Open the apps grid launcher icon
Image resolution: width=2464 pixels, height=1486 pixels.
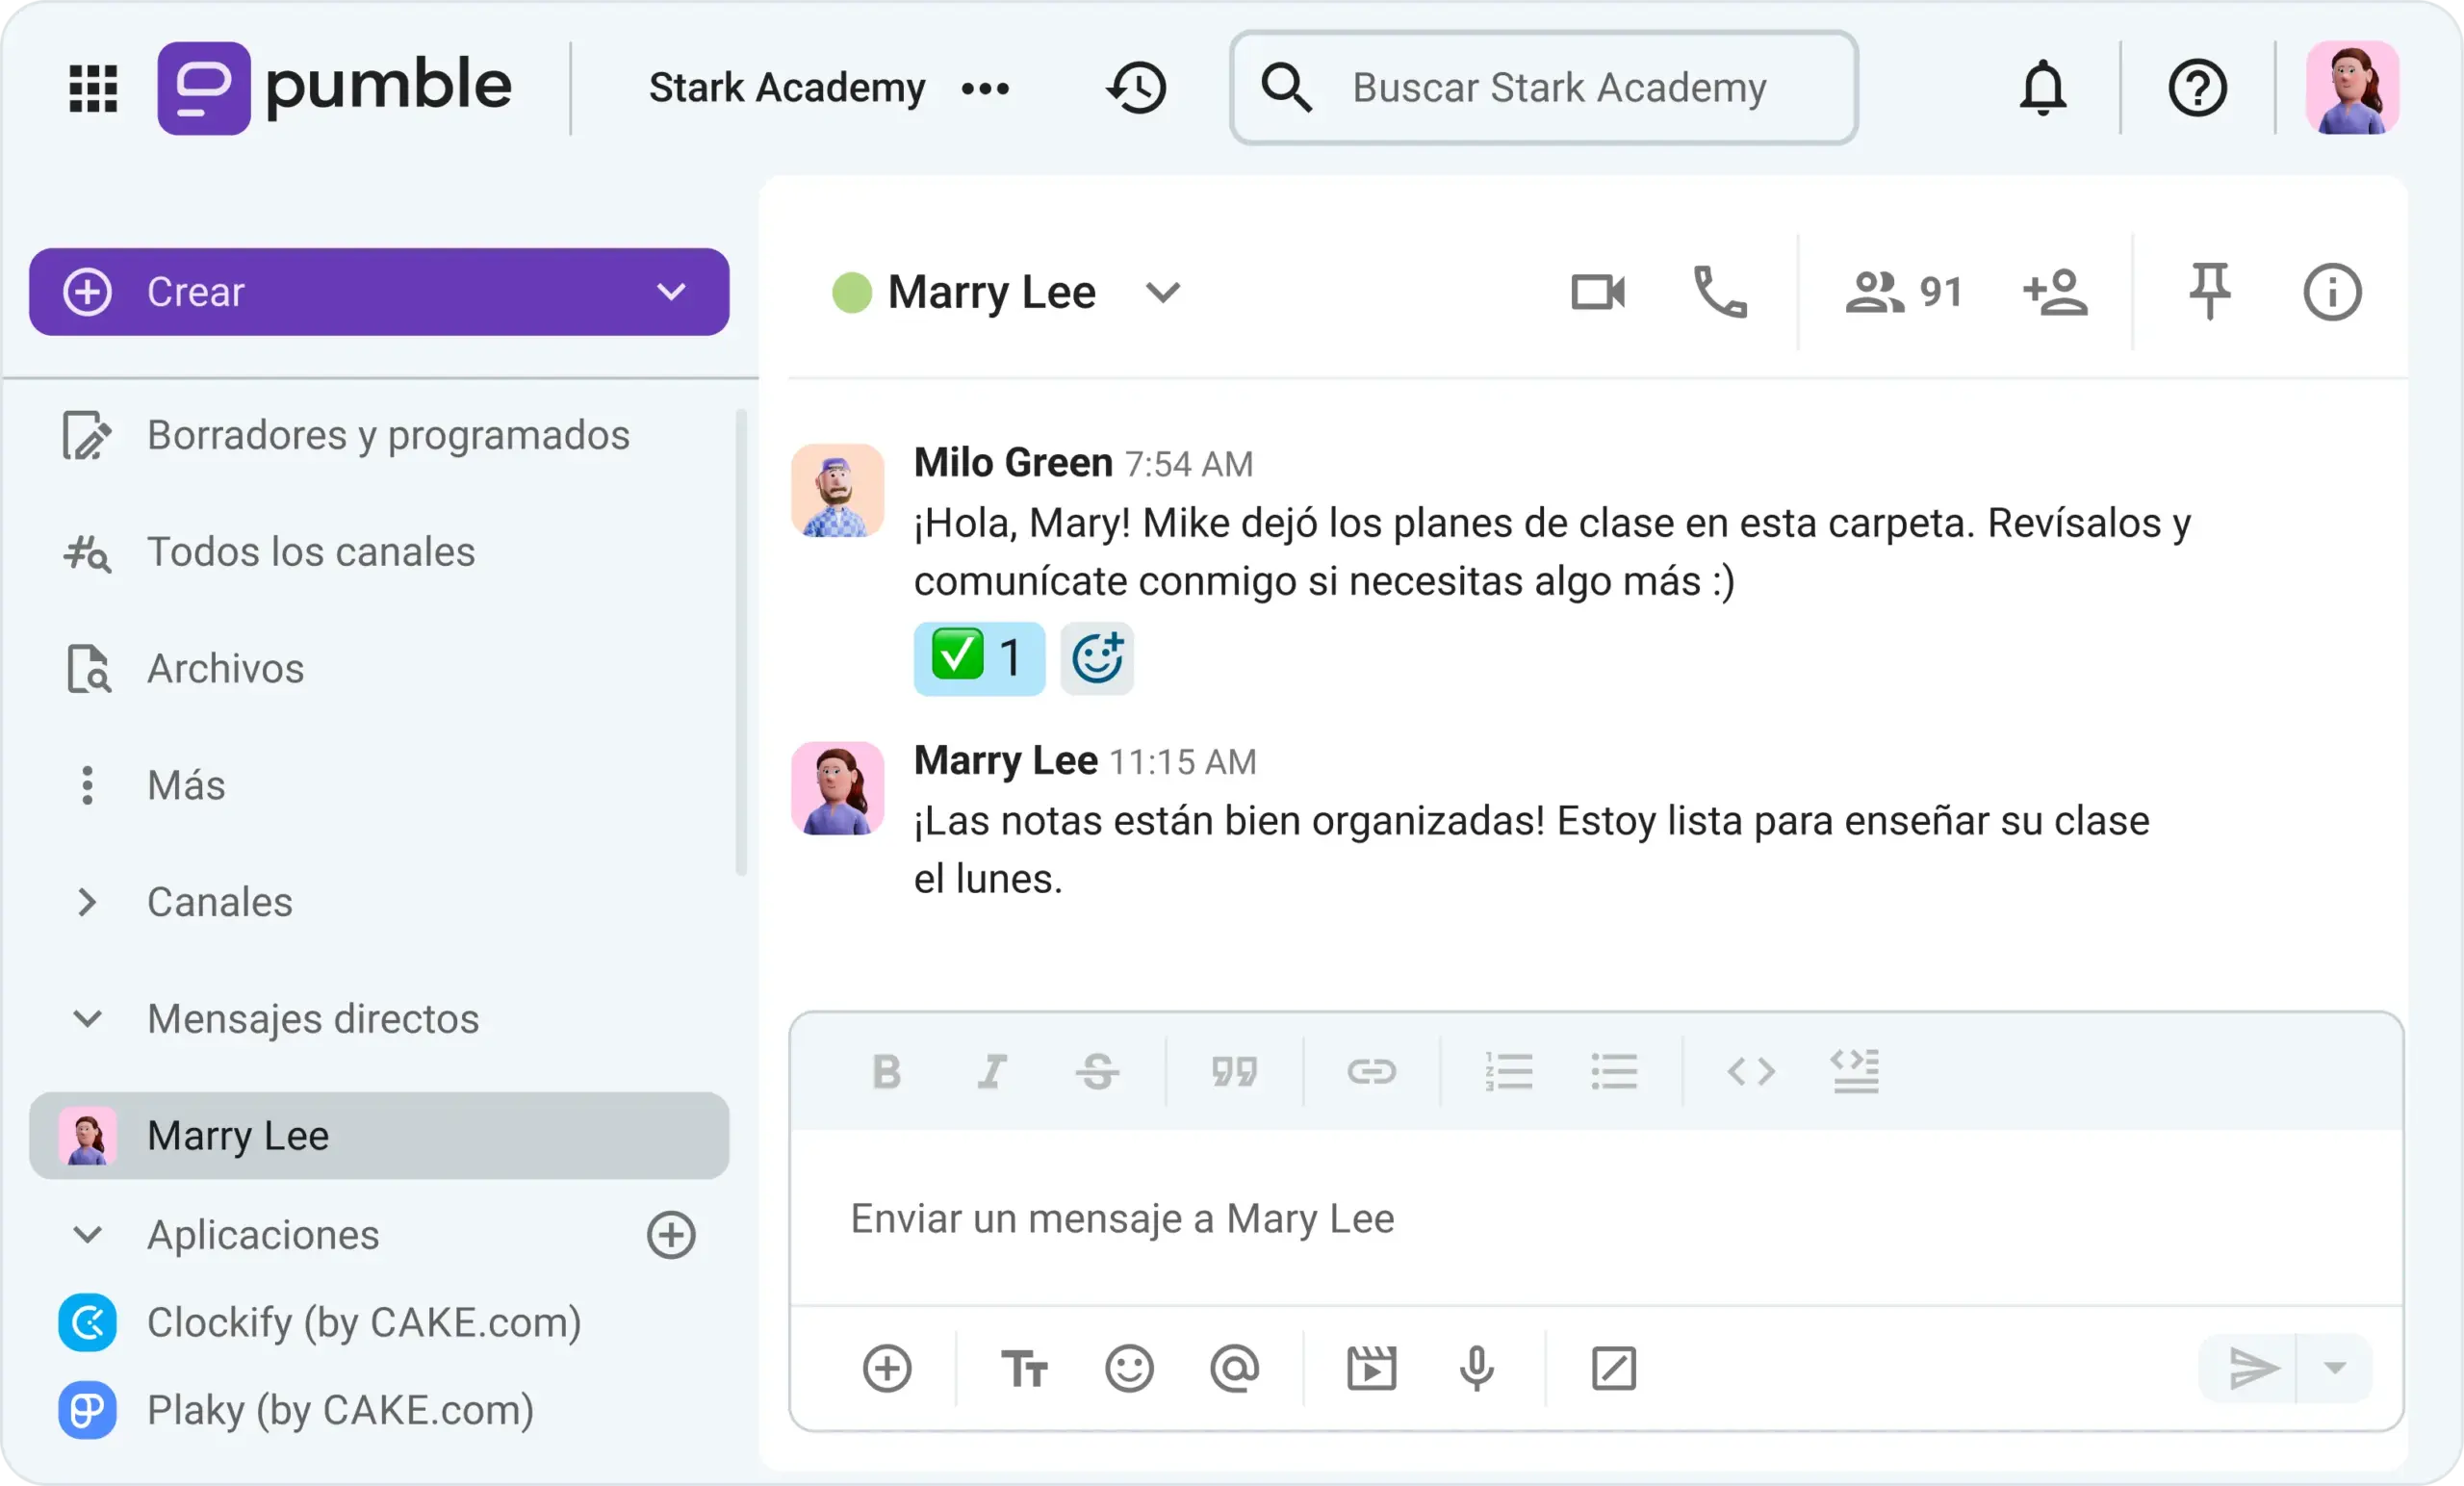tap(93, 89)
